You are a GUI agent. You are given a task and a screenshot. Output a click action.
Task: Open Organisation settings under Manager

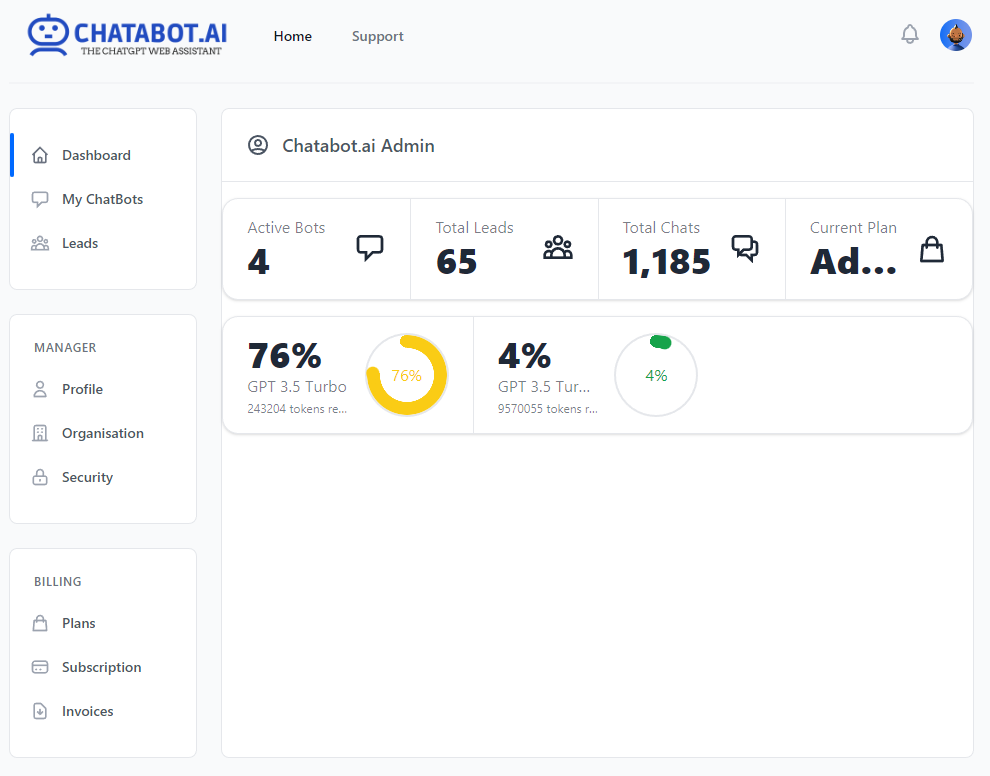[102, 433]
